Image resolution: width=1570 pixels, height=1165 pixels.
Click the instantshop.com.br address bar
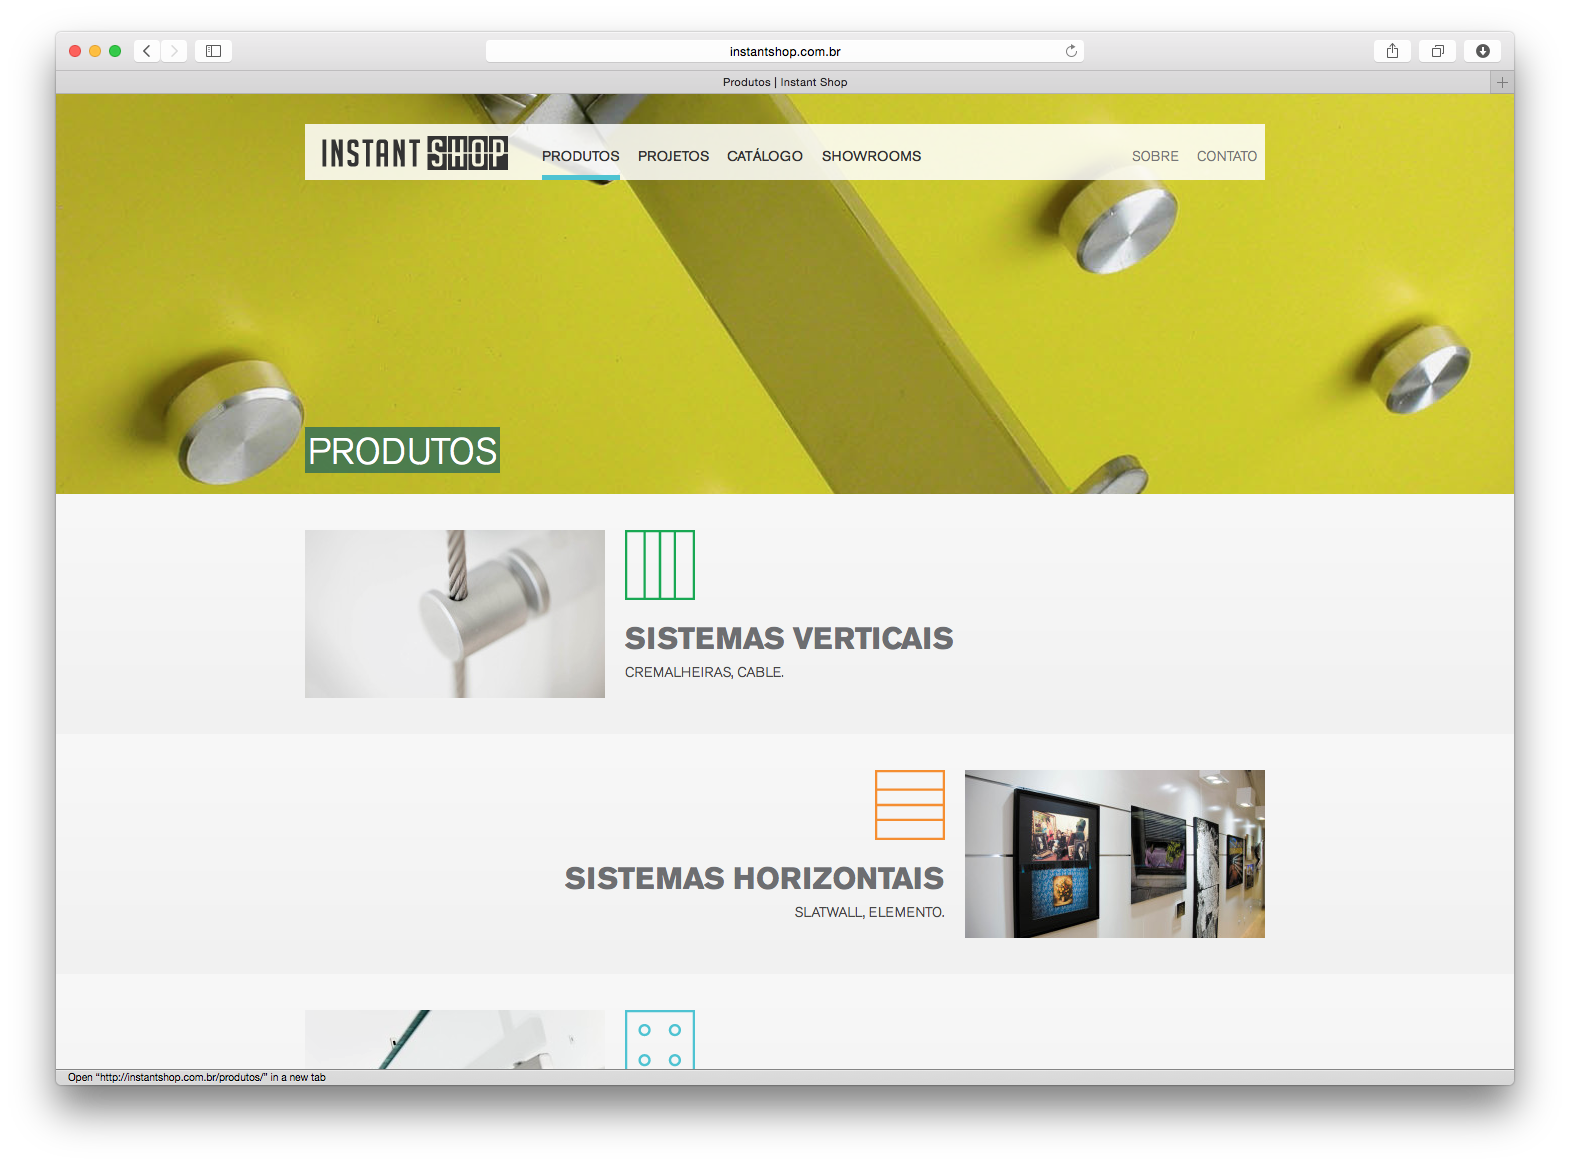(x=785, y=51)
